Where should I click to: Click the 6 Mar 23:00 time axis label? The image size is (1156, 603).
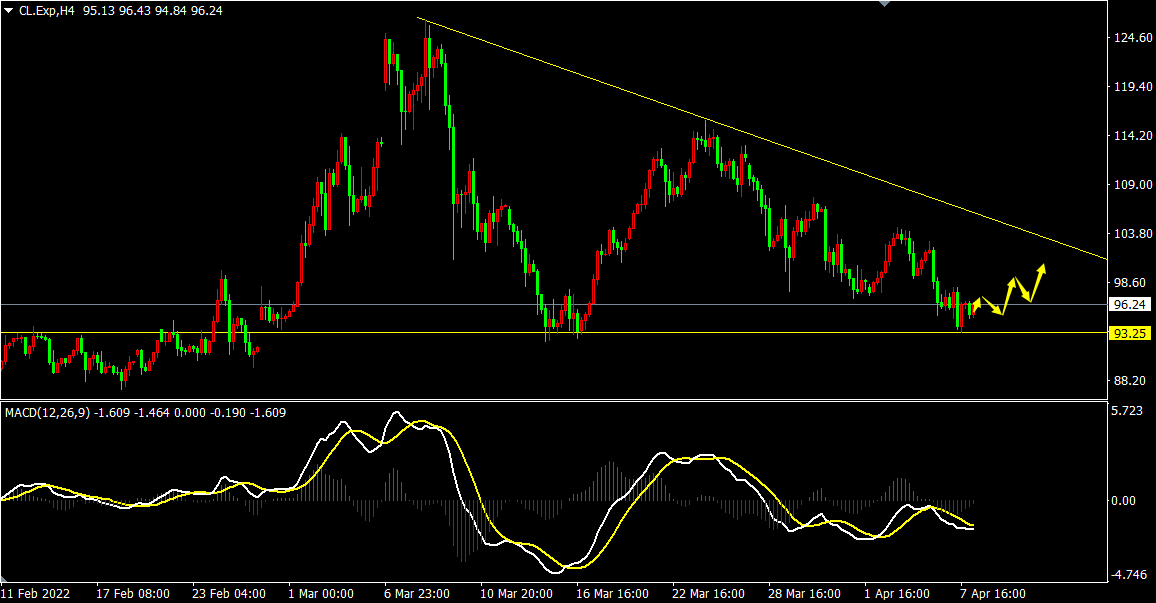pyautogui.click(x=416, y=593)
